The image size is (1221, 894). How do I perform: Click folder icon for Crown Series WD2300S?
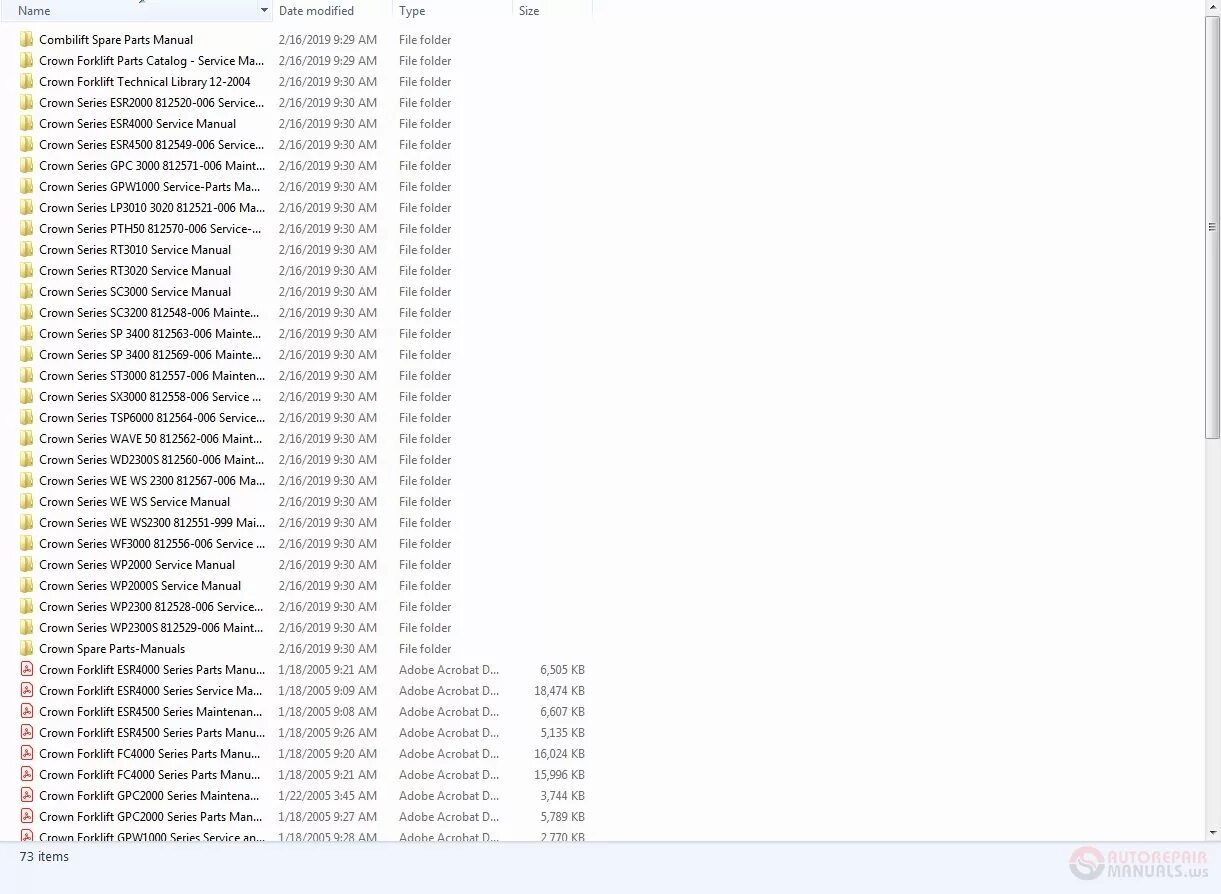click(27, 460)
